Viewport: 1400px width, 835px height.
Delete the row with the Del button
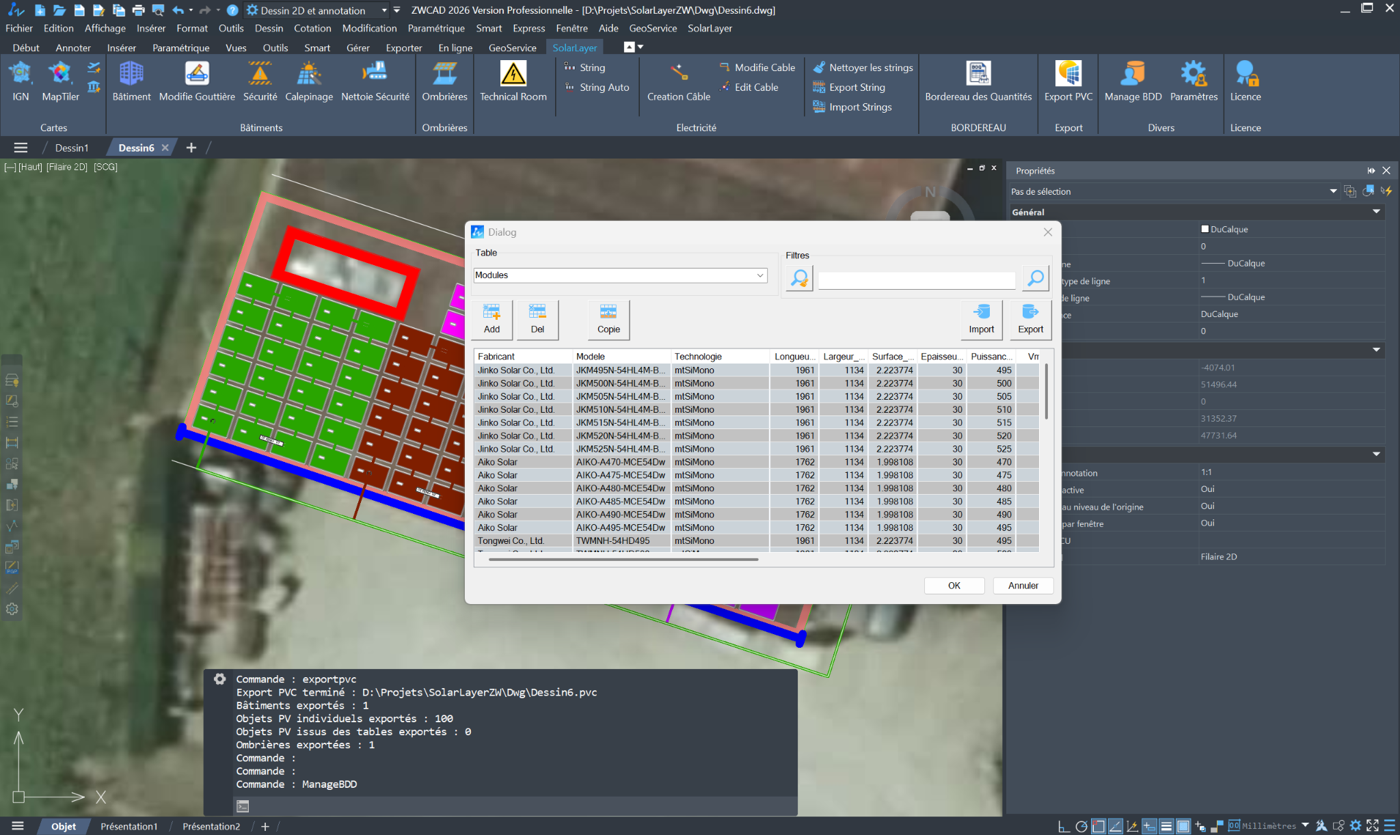pyautogui.click(x=538, y=319)
